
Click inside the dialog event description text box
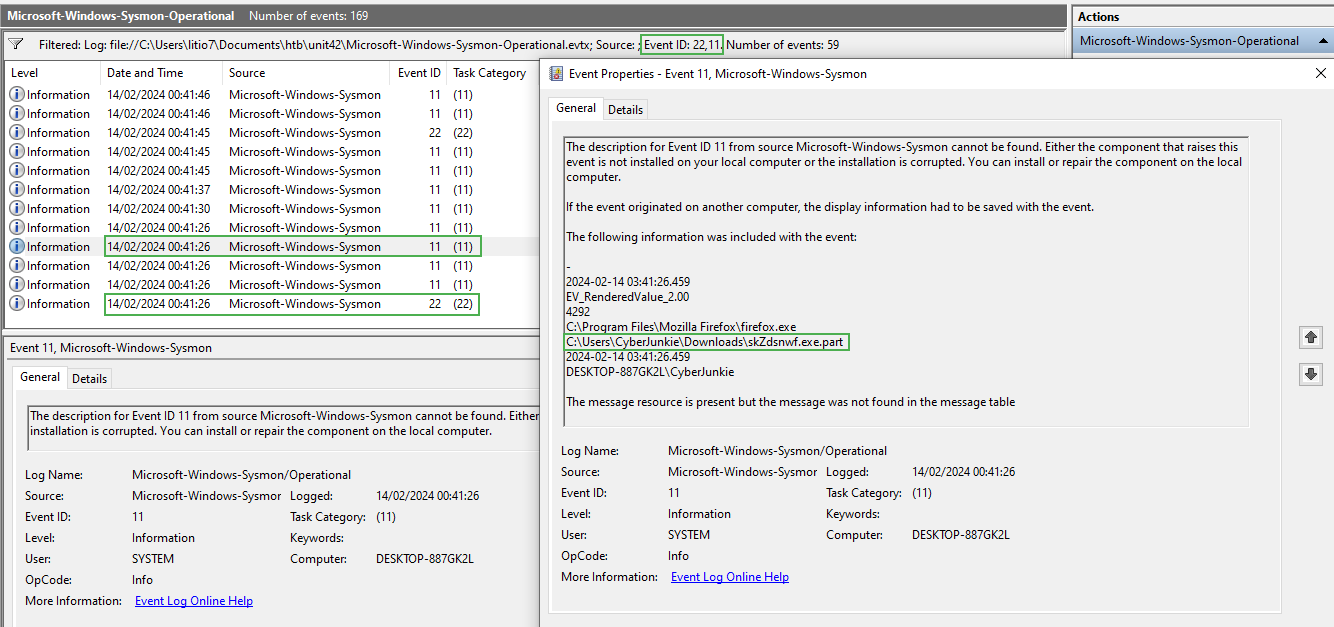(x=906, y=281)
